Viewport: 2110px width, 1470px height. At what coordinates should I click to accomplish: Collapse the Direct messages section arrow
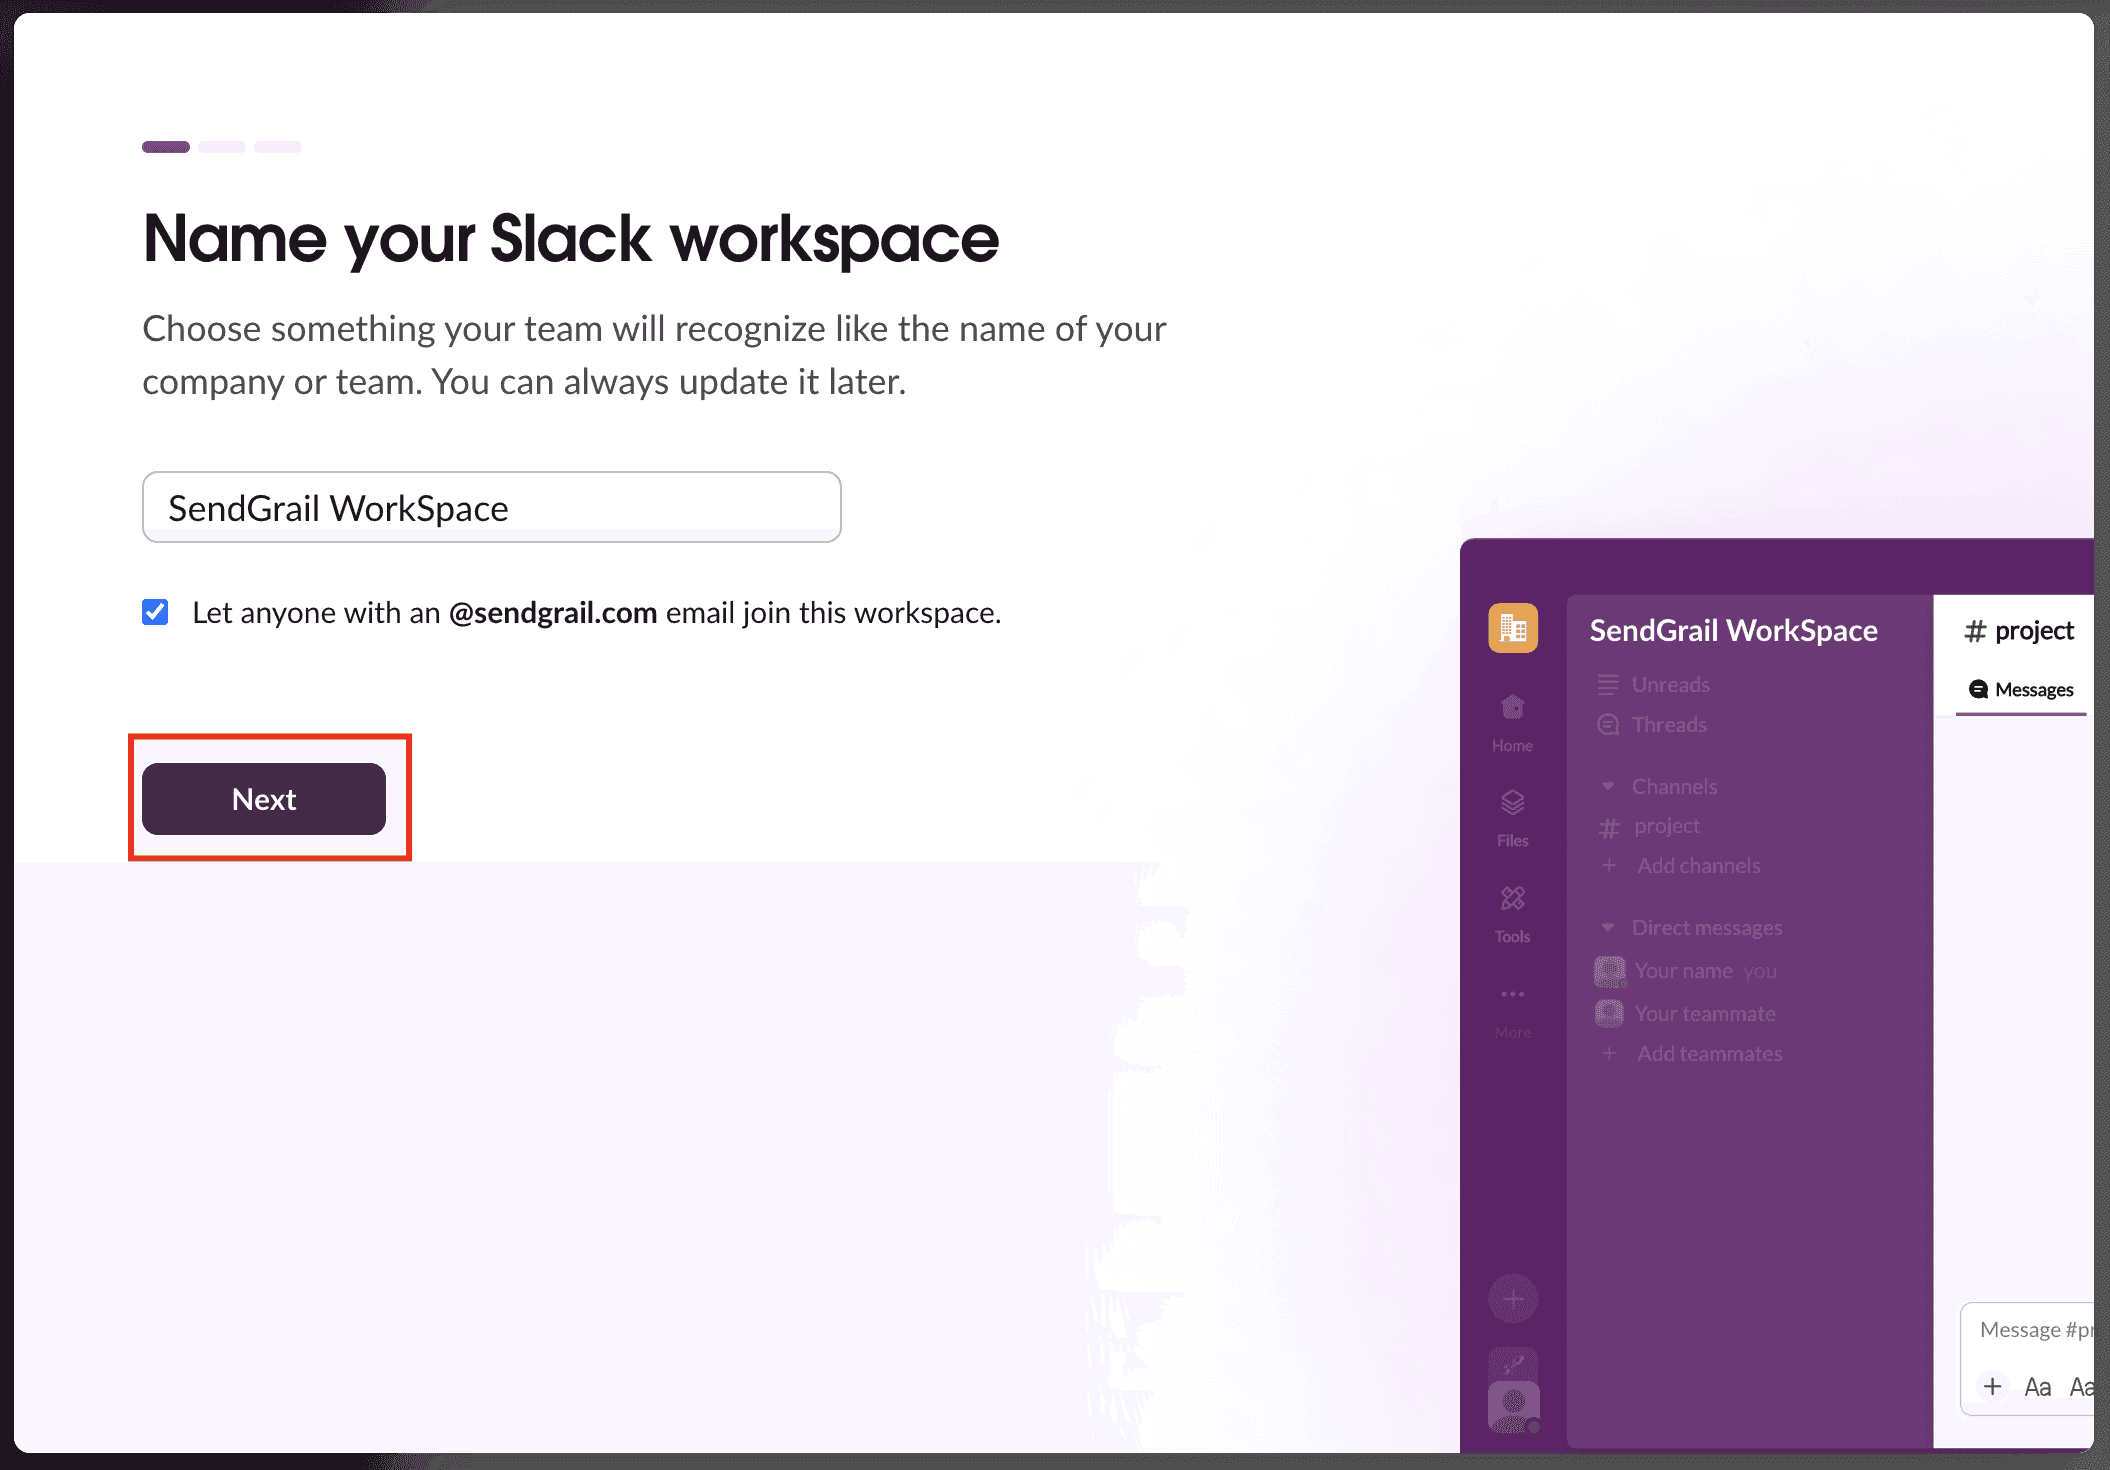pyautogui.click(x=1608, y=927)
